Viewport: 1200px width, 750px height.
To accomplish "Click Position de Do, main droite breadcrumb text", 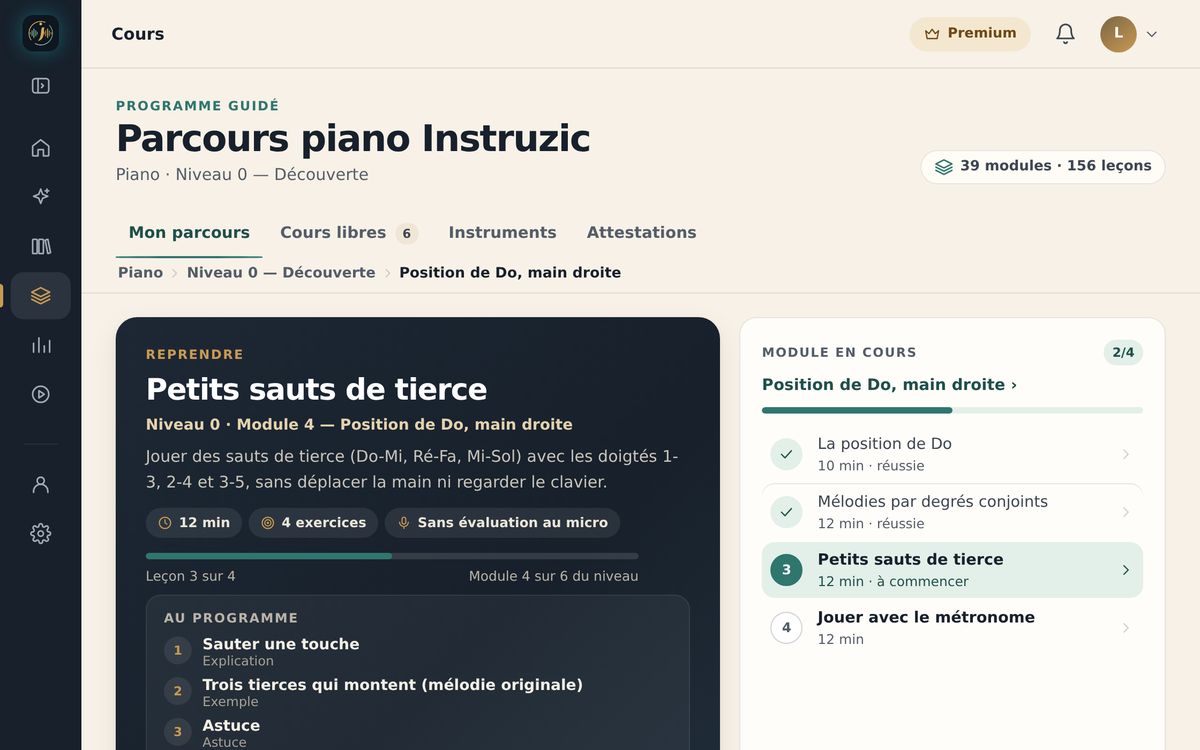I will 510,273.
